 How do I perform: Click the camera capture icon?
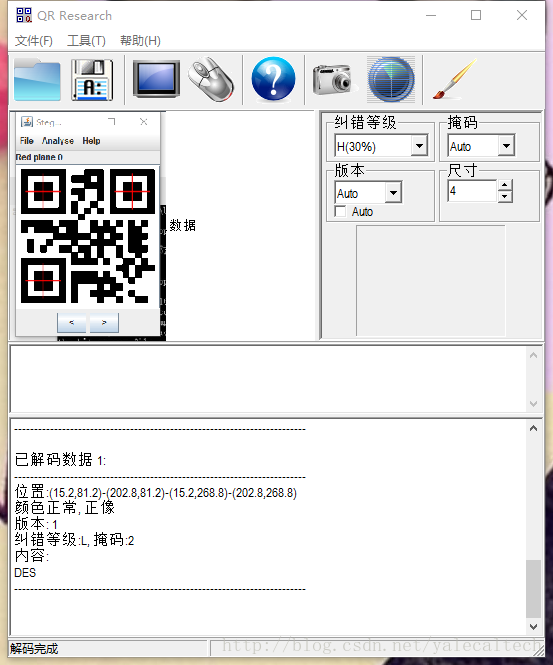point(333,79)
